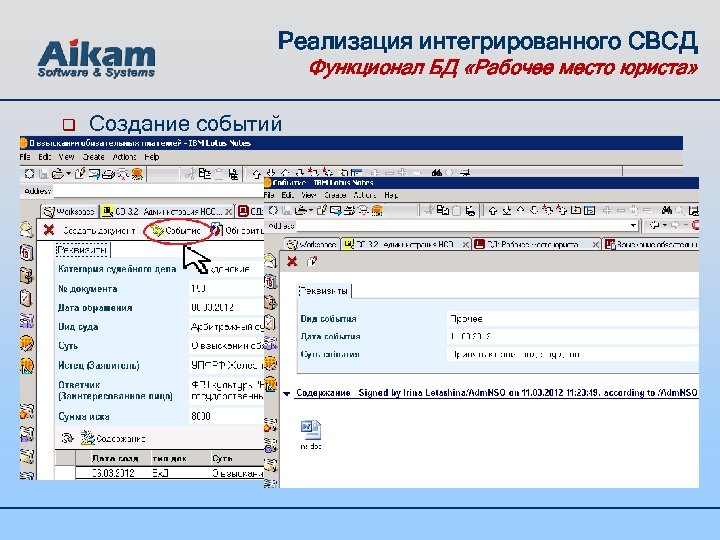Viewport: 720px width, 540px height.
Task: Click the № документа field in back window
Action: pos(227,289)
